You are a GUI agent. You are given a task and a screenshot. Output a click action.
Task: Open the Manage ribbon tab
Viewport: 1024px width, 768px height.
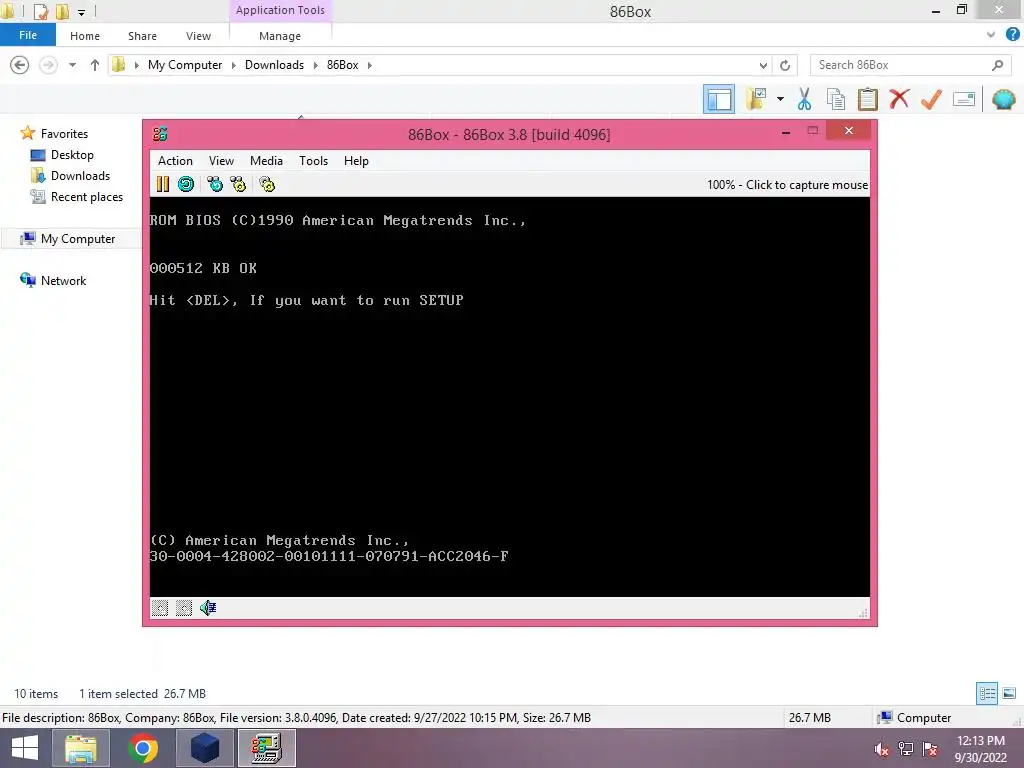280,36
